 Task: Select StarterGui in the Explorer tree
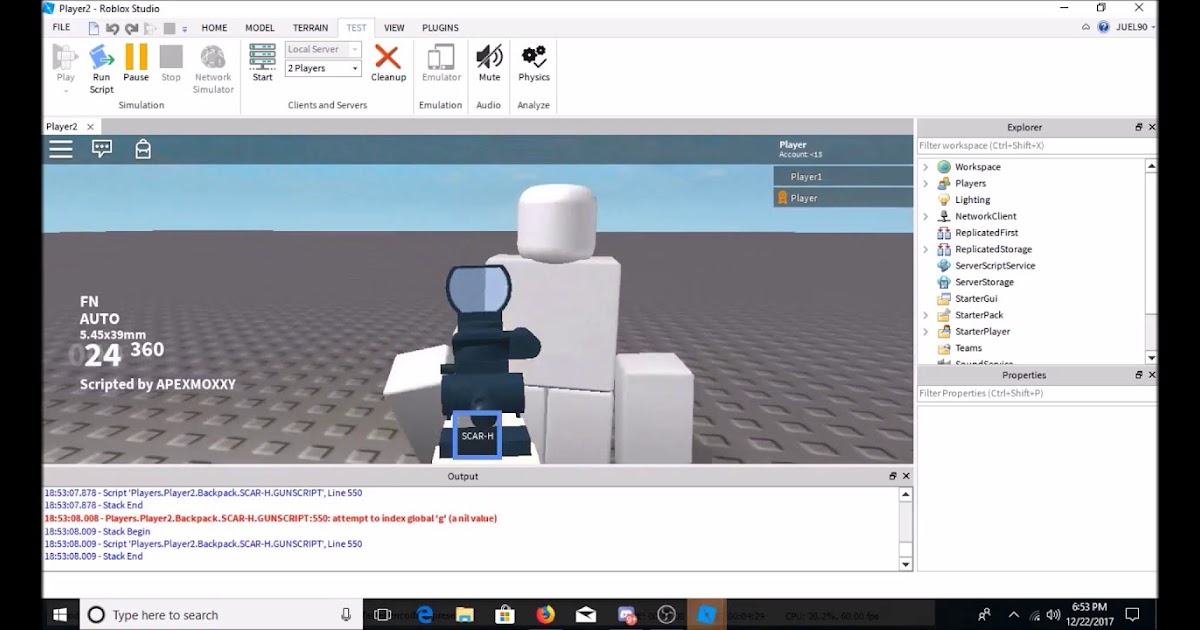(x=976, y=299)
